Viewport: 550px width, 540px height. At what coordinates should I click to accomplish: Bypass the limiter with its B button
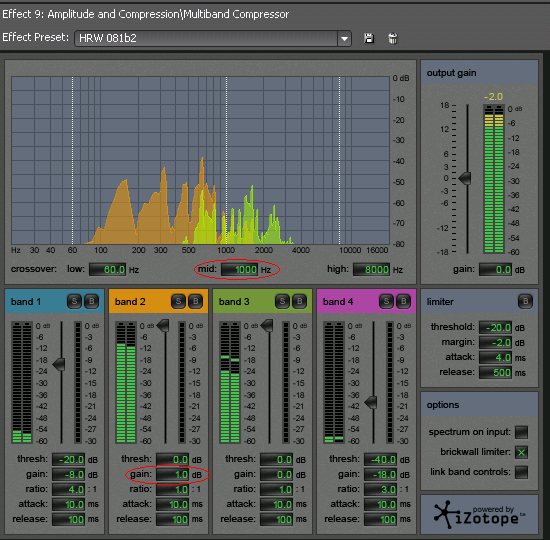(x=525, y=301)
